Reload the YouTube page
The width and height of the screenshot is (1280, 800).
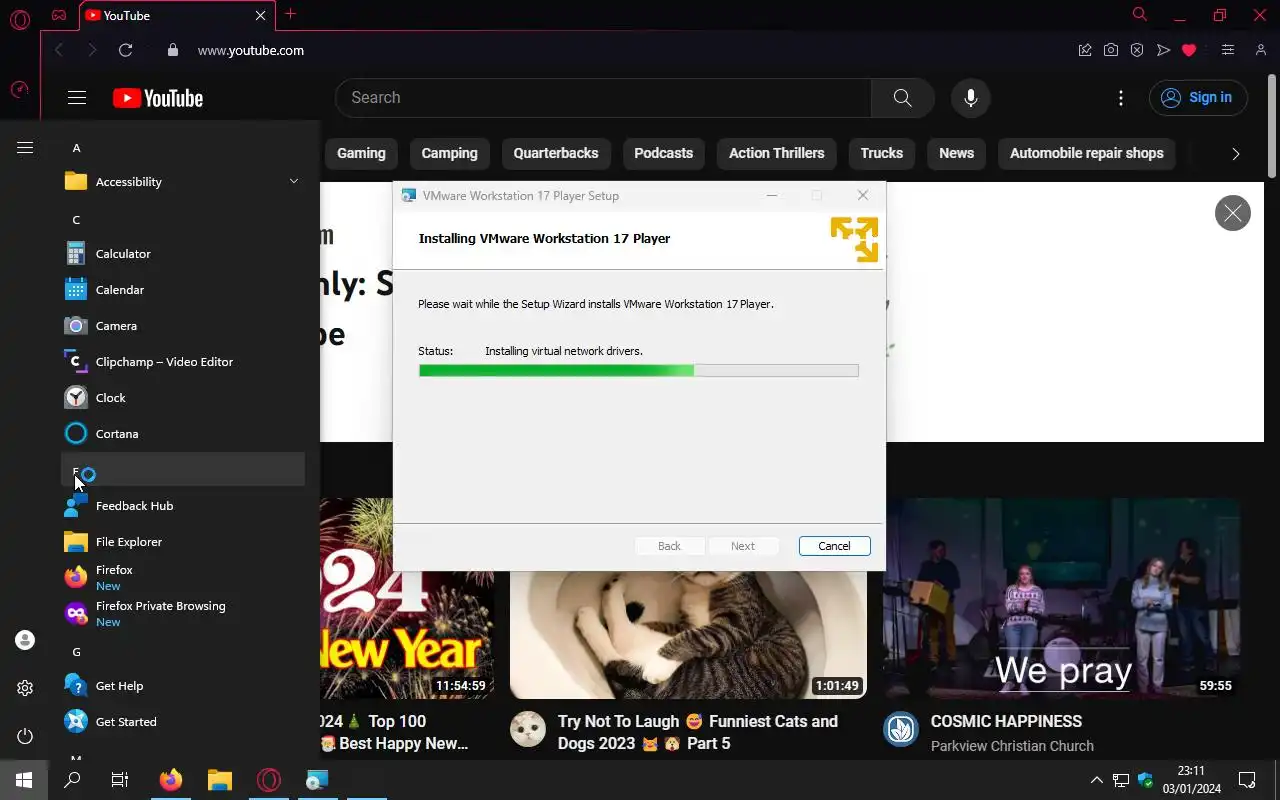coord(125,50)
